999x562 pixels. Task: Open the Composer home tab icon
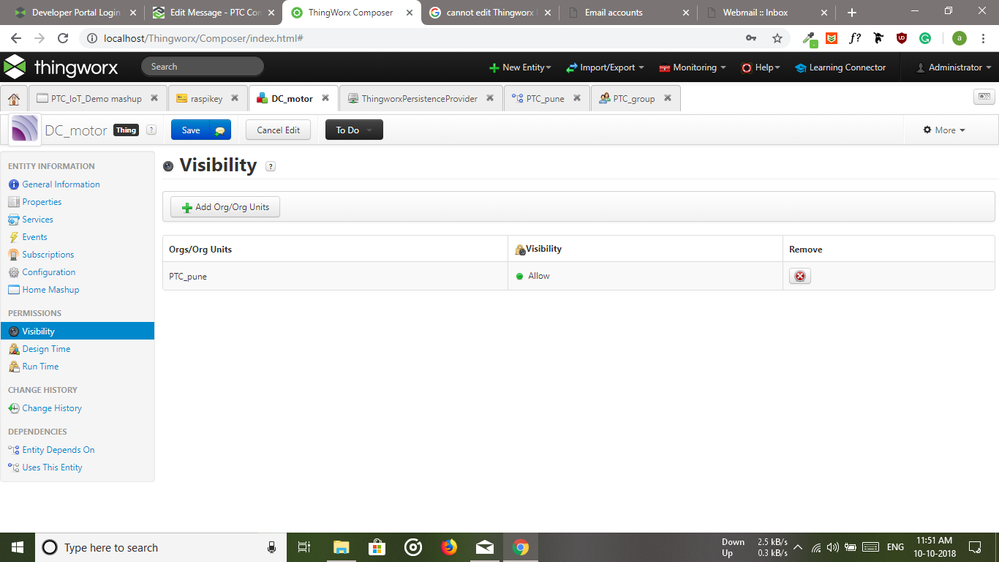point(14,99)
